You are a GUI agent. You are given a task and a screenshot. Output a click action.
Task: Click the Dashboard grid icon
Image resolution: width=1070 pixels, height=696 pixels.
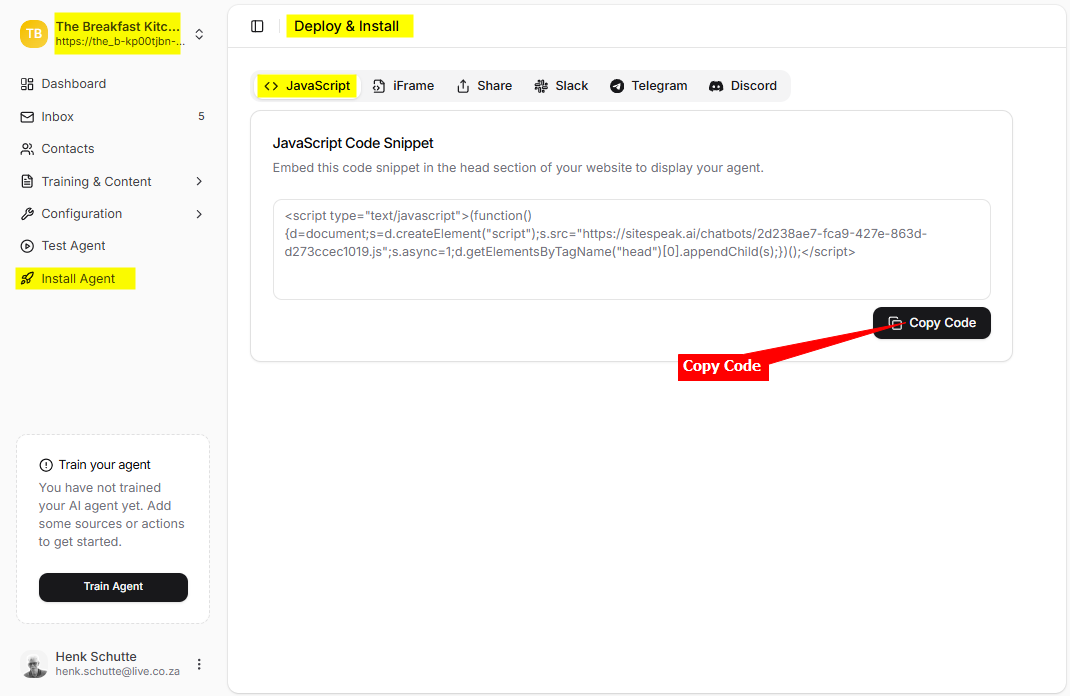tap(27, 84)
